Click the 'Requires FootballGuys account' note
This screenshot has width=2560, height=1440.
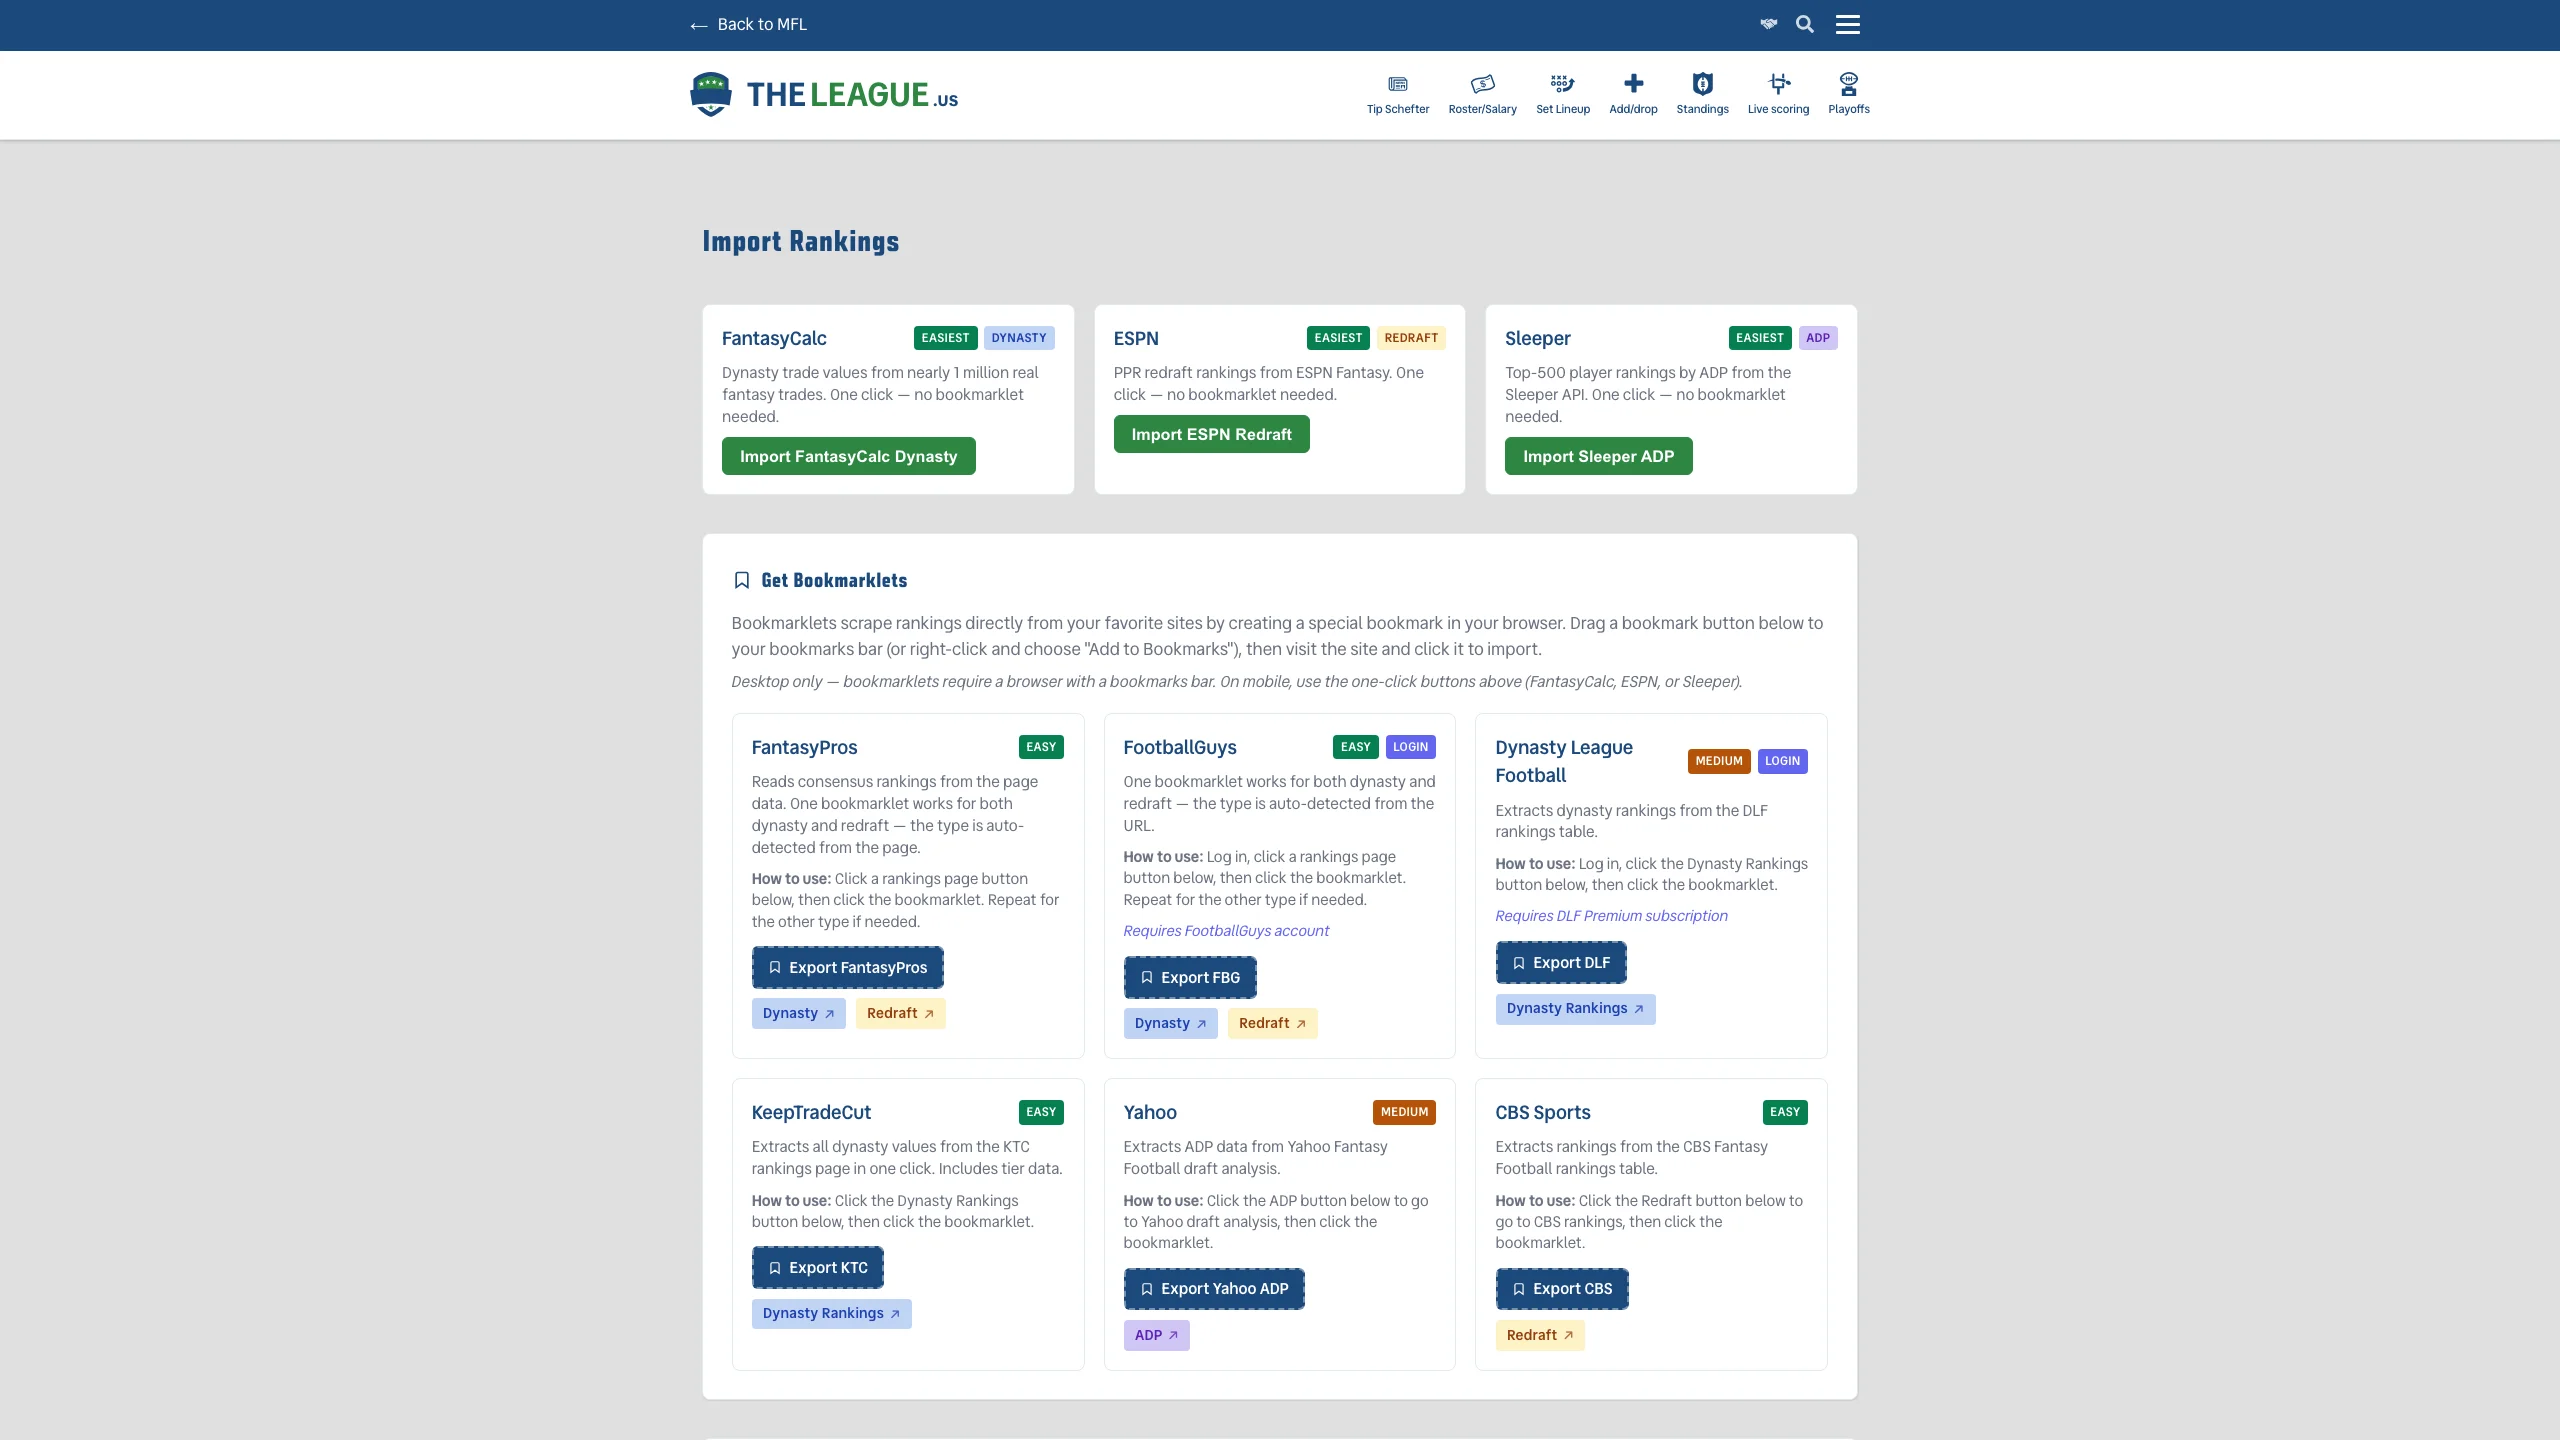coord(1226,931)
